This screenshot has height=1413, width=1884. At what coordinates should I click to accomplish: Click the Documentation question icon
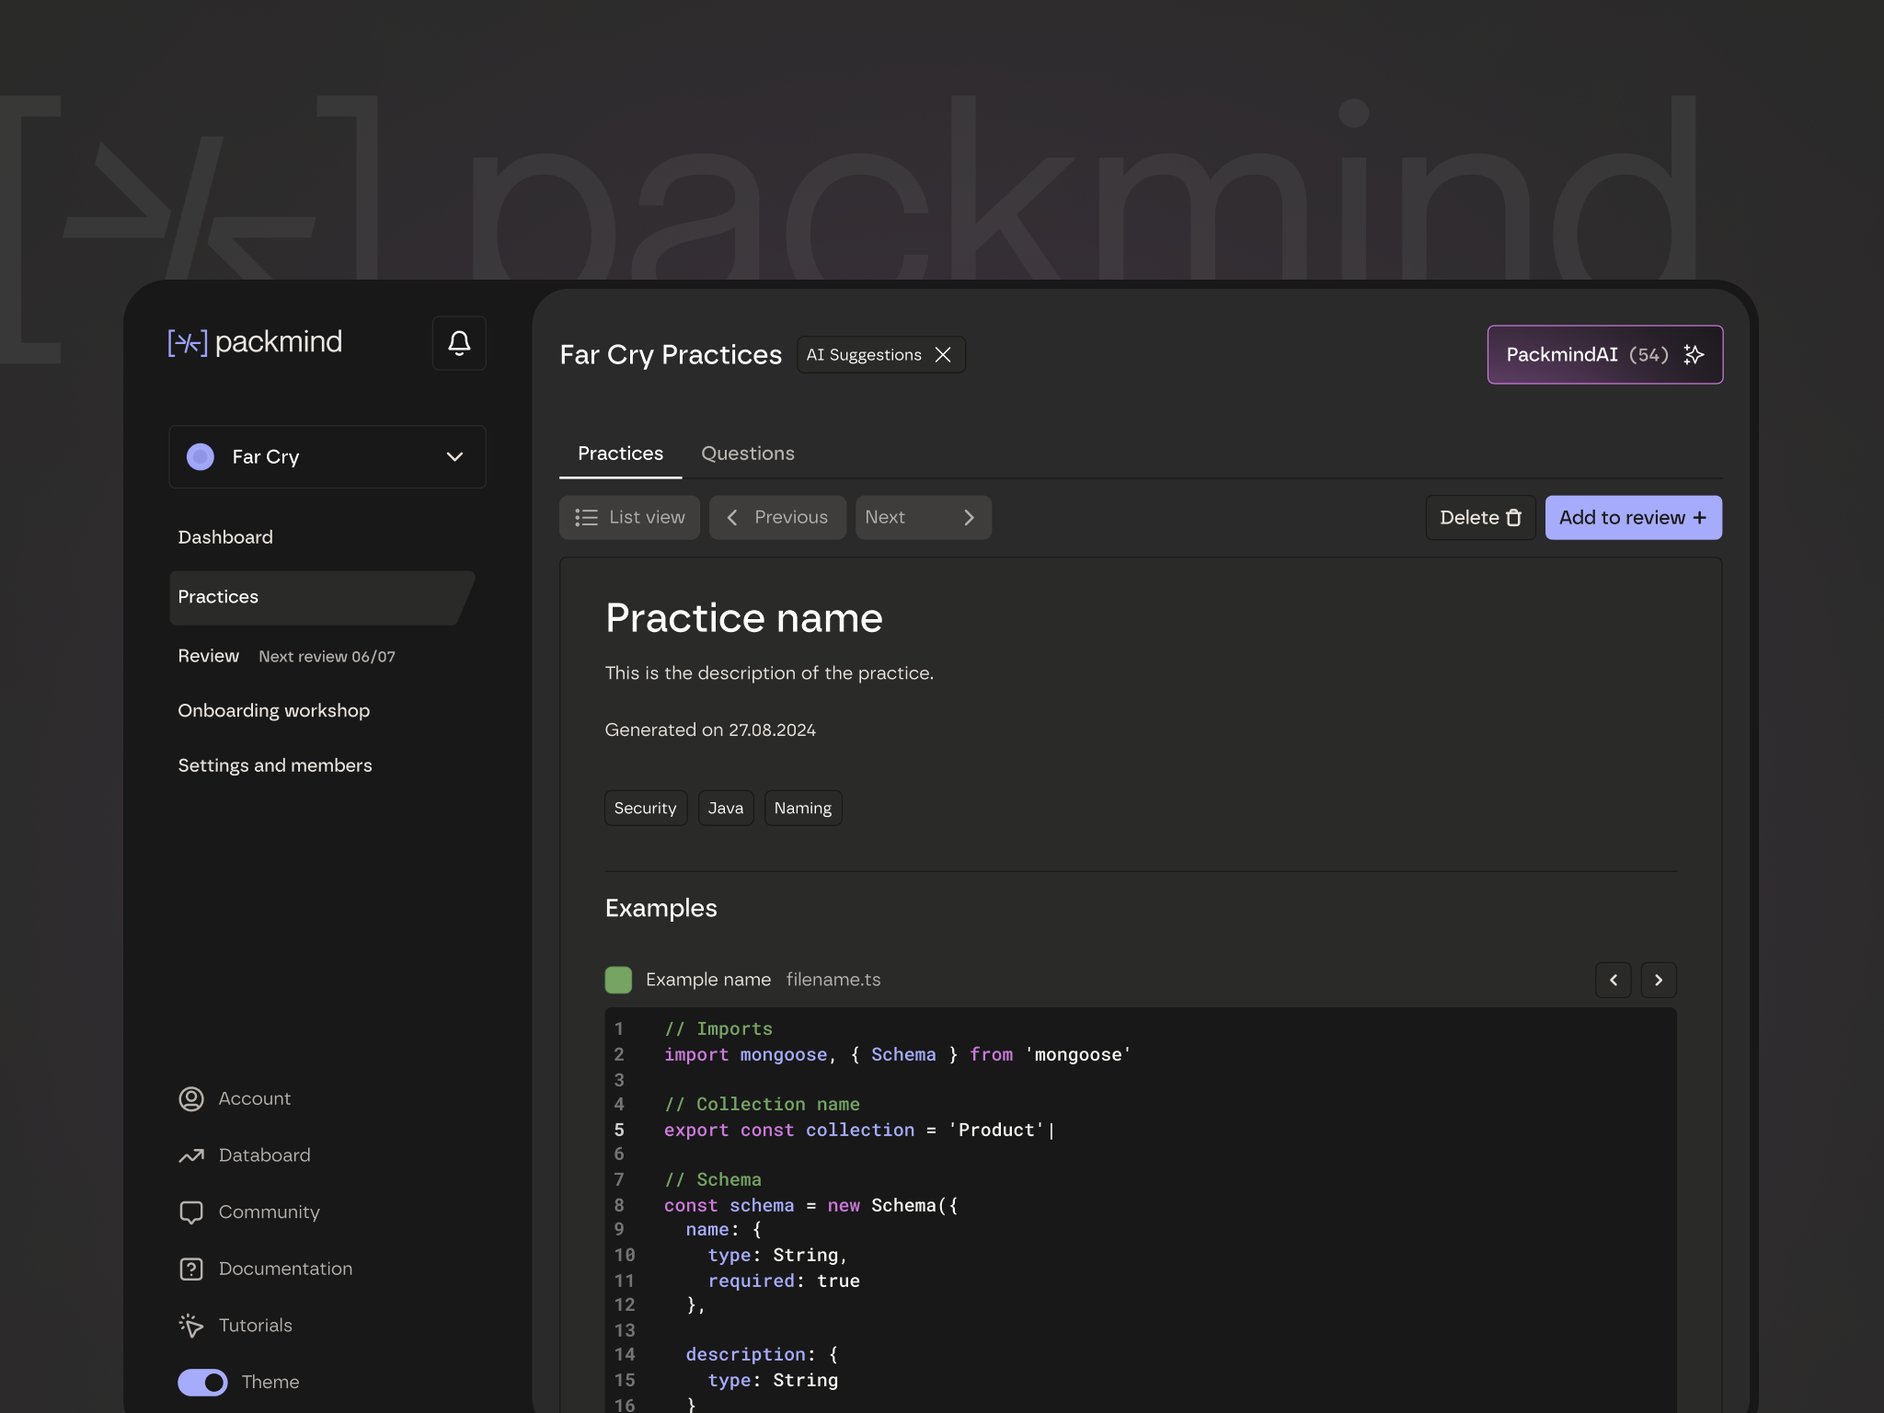(191, 1269)
